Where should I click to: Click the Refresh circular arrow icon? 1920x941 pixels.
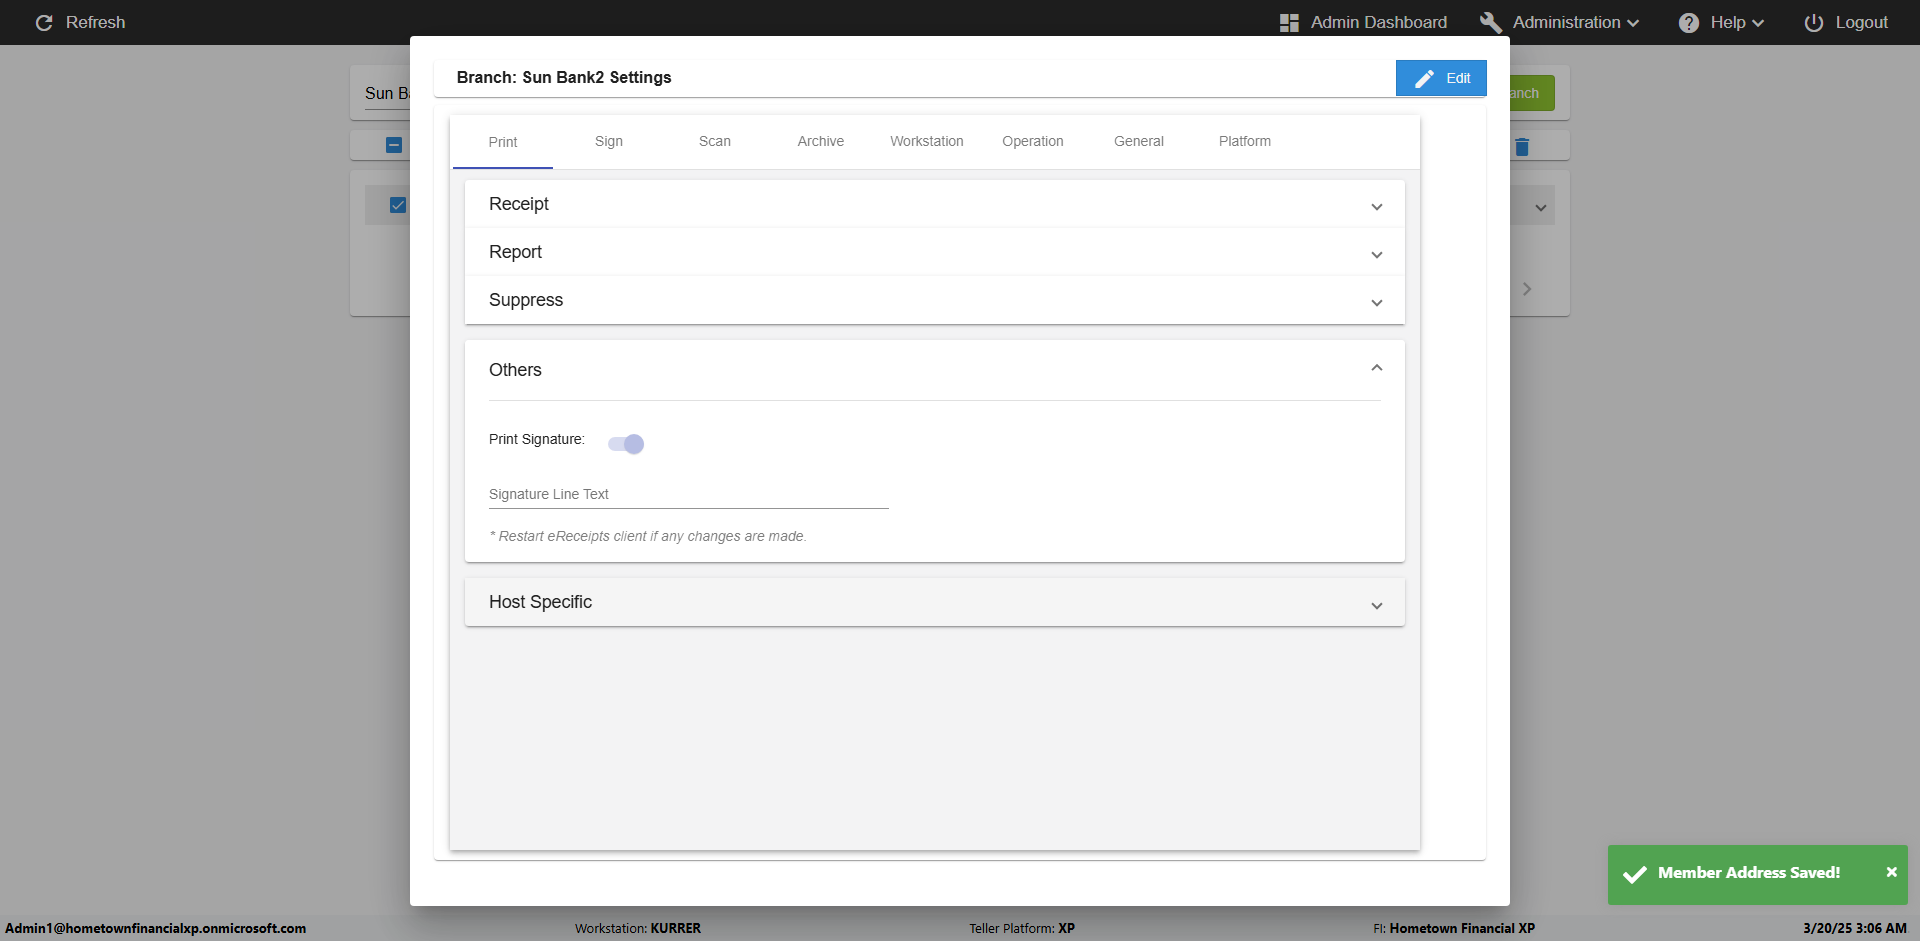44,22
